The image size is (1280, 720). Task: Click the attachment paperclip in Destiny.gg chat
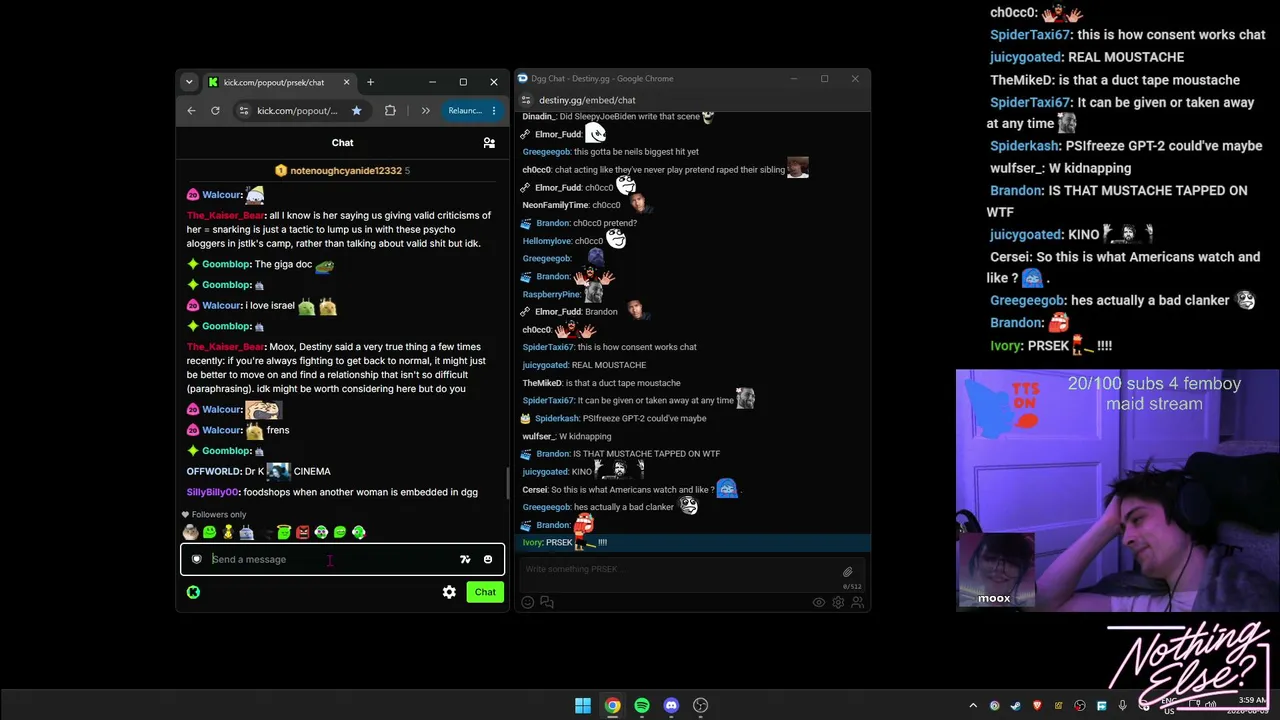(847, 572)
